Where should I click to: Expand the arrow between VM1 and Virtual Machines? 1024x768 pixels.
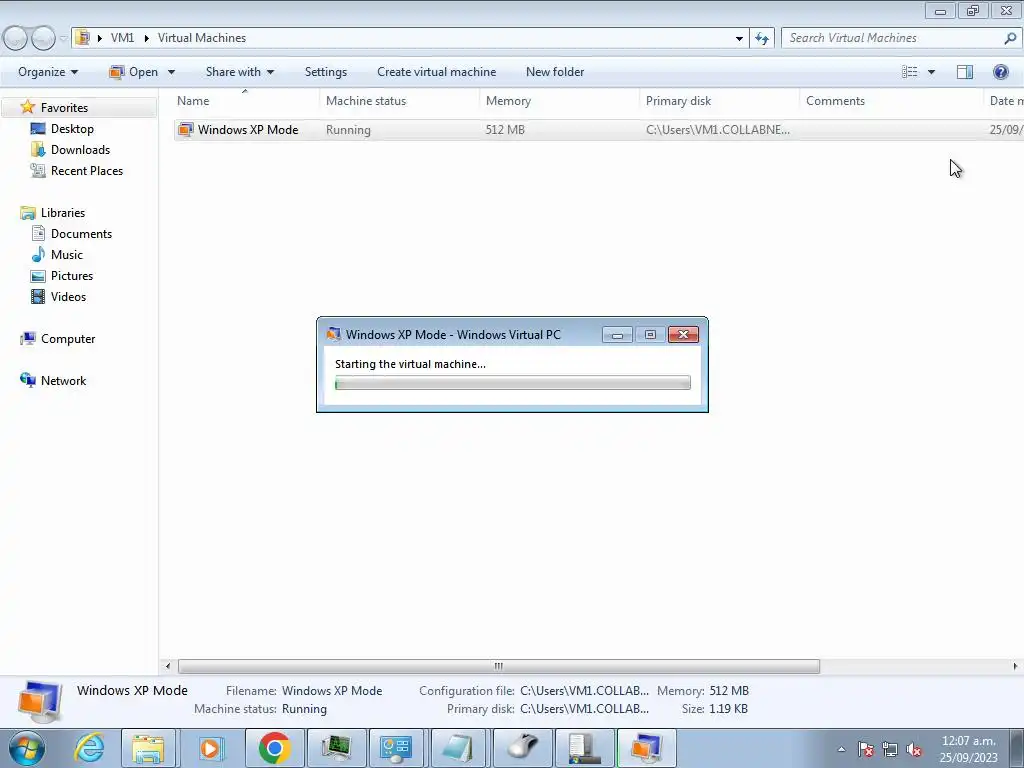click(x=146, y=38)
